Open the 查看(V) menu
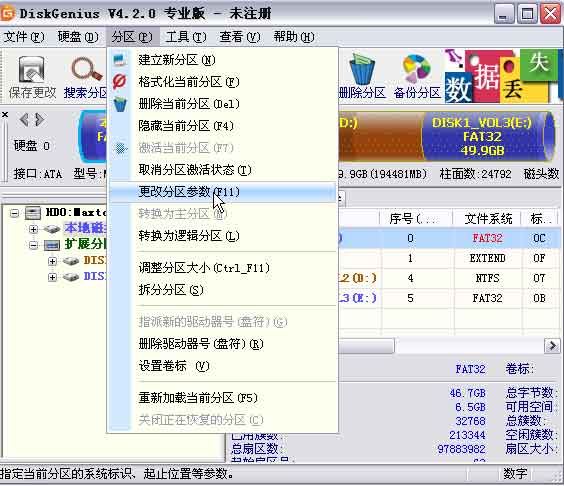 (240, 37)
